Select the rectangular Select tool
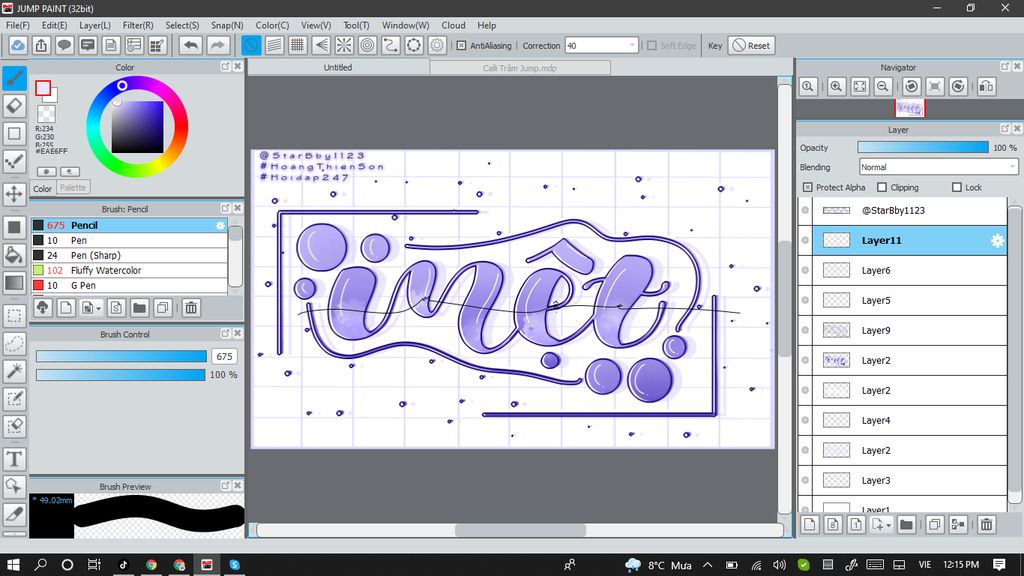 pos(14,316)
